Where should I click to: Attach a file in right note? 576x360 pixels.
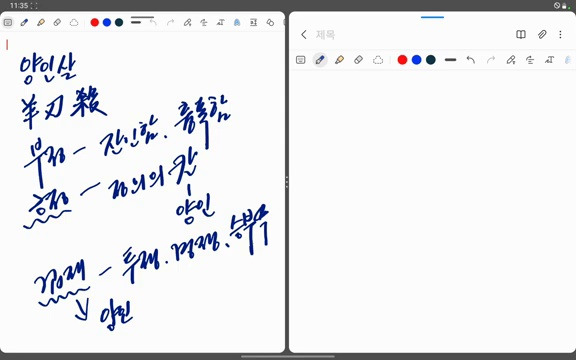tap(542, 35)
